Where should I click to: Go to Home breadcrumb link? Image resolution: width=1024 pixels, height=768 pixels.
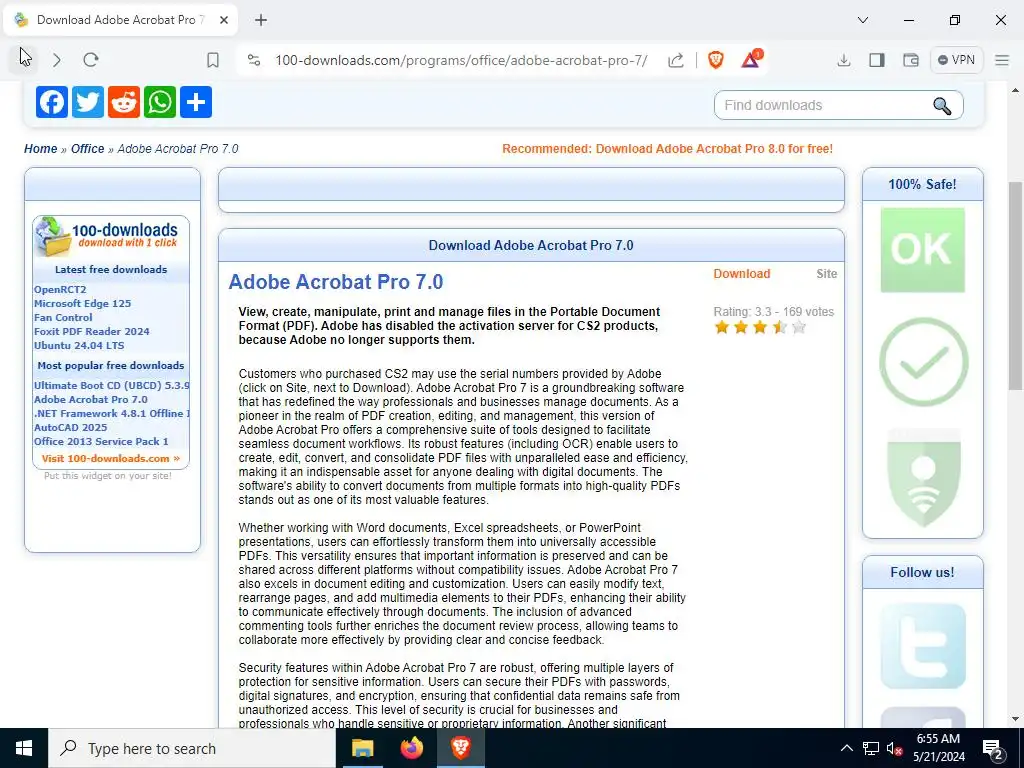tap(40, 149)
